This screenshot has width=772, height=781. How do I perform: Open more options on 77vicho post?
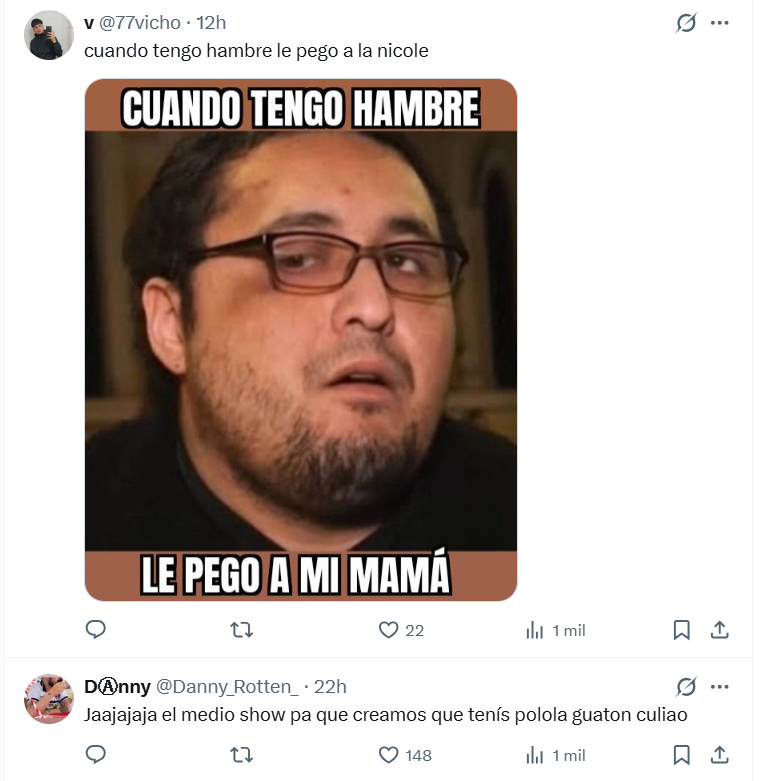pyautogui.click(x=720, y=23)
